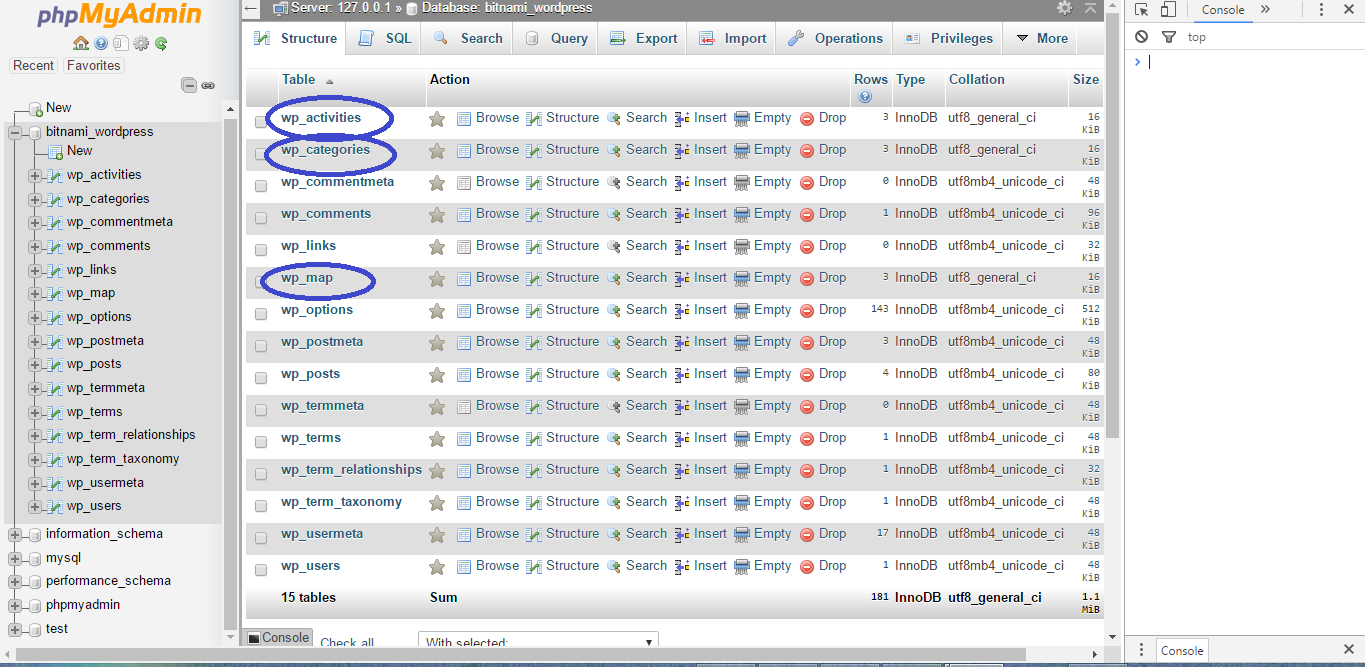
Task: Click Drop icon for wp_users row
Action: pyautogui.click(x=807, y=567)
